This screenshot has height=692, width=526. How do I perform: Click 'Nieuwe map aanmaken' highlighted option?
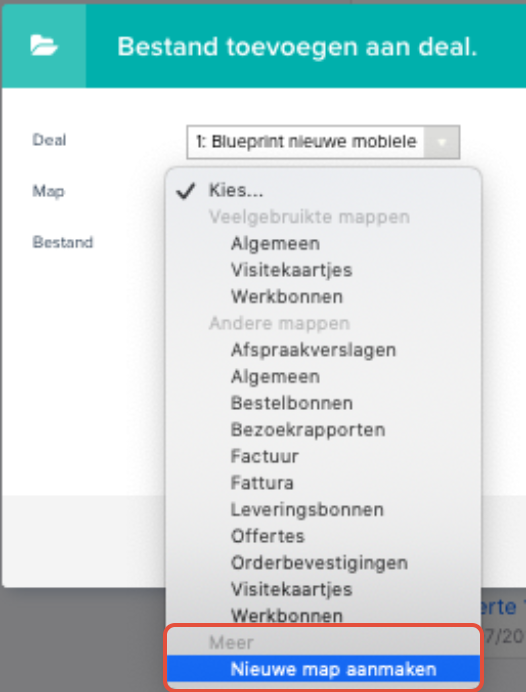[323, 669]
